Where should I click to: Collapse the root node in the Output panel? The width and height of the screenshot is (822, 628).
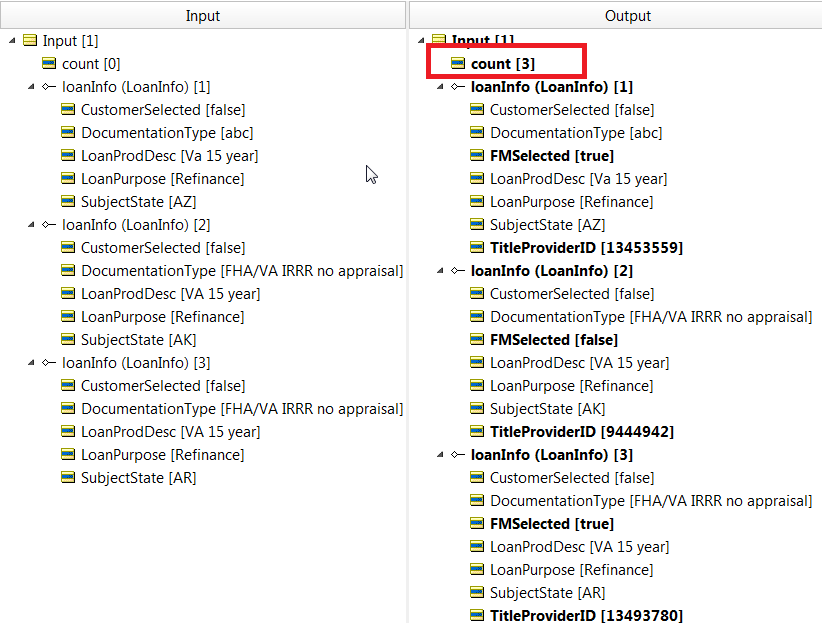(421, 40)
